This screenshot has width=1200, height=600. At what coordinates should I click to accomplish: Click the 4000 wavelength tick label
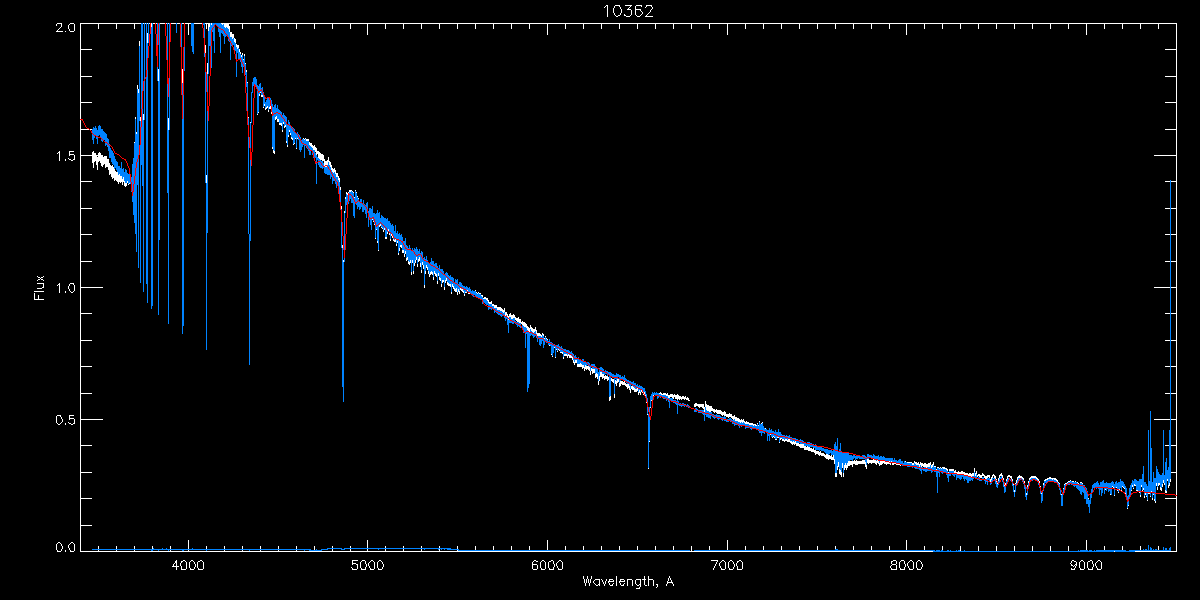(x=188, y=565)
